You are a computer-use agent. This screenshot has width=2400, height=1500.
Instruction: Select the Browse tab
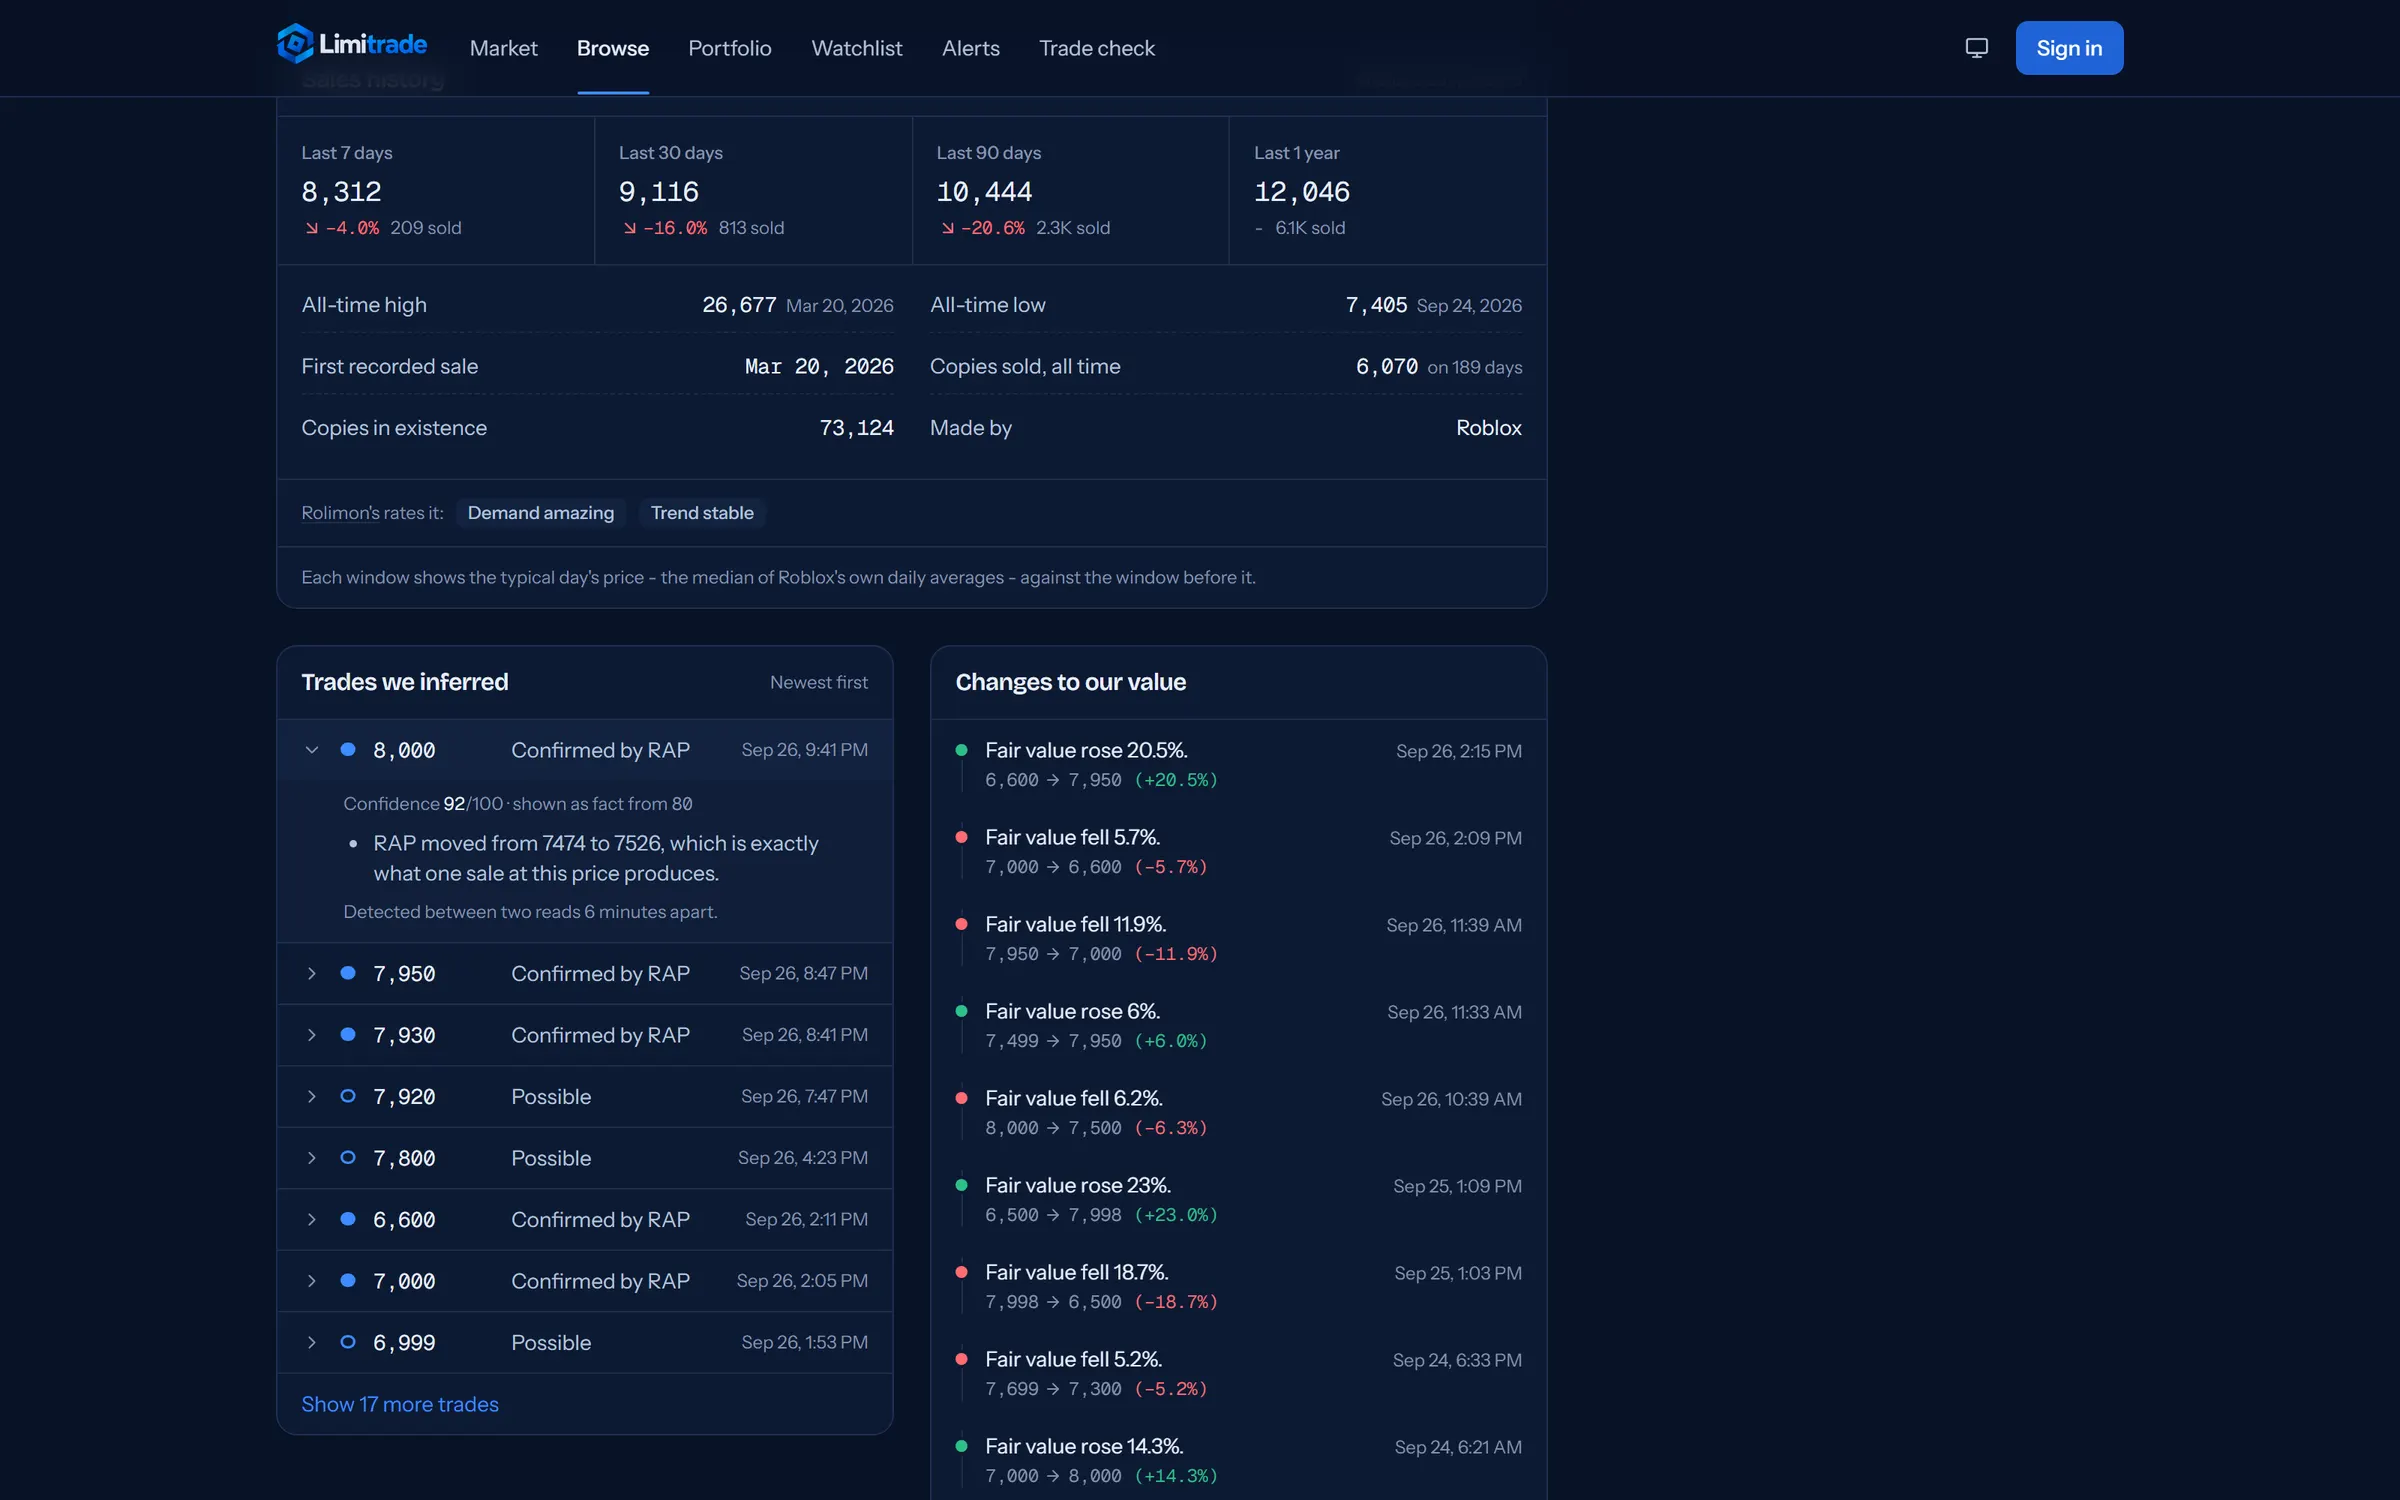(613, 48)
